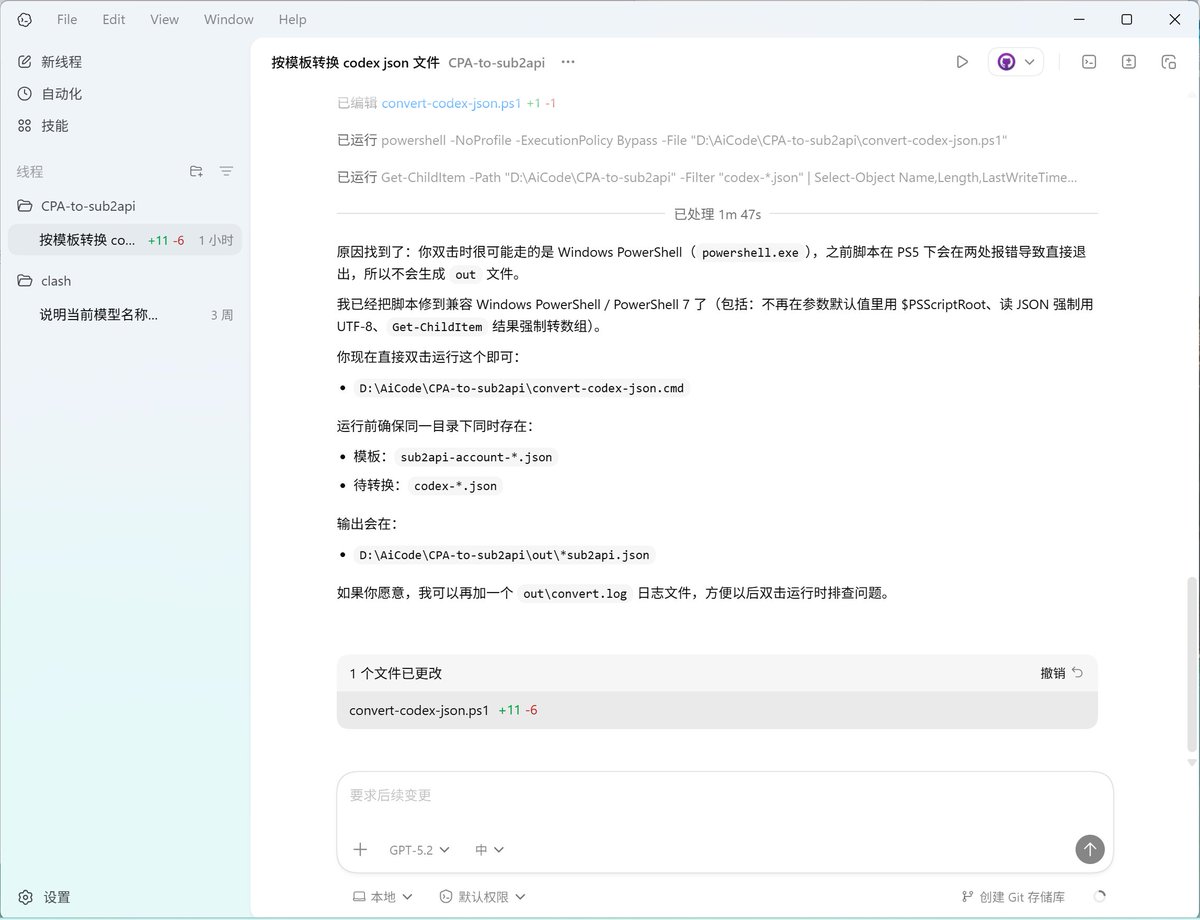Open the Help menu
This screenshot has width=1200, height=920.
pyautogui.click(x=293, y=19)
